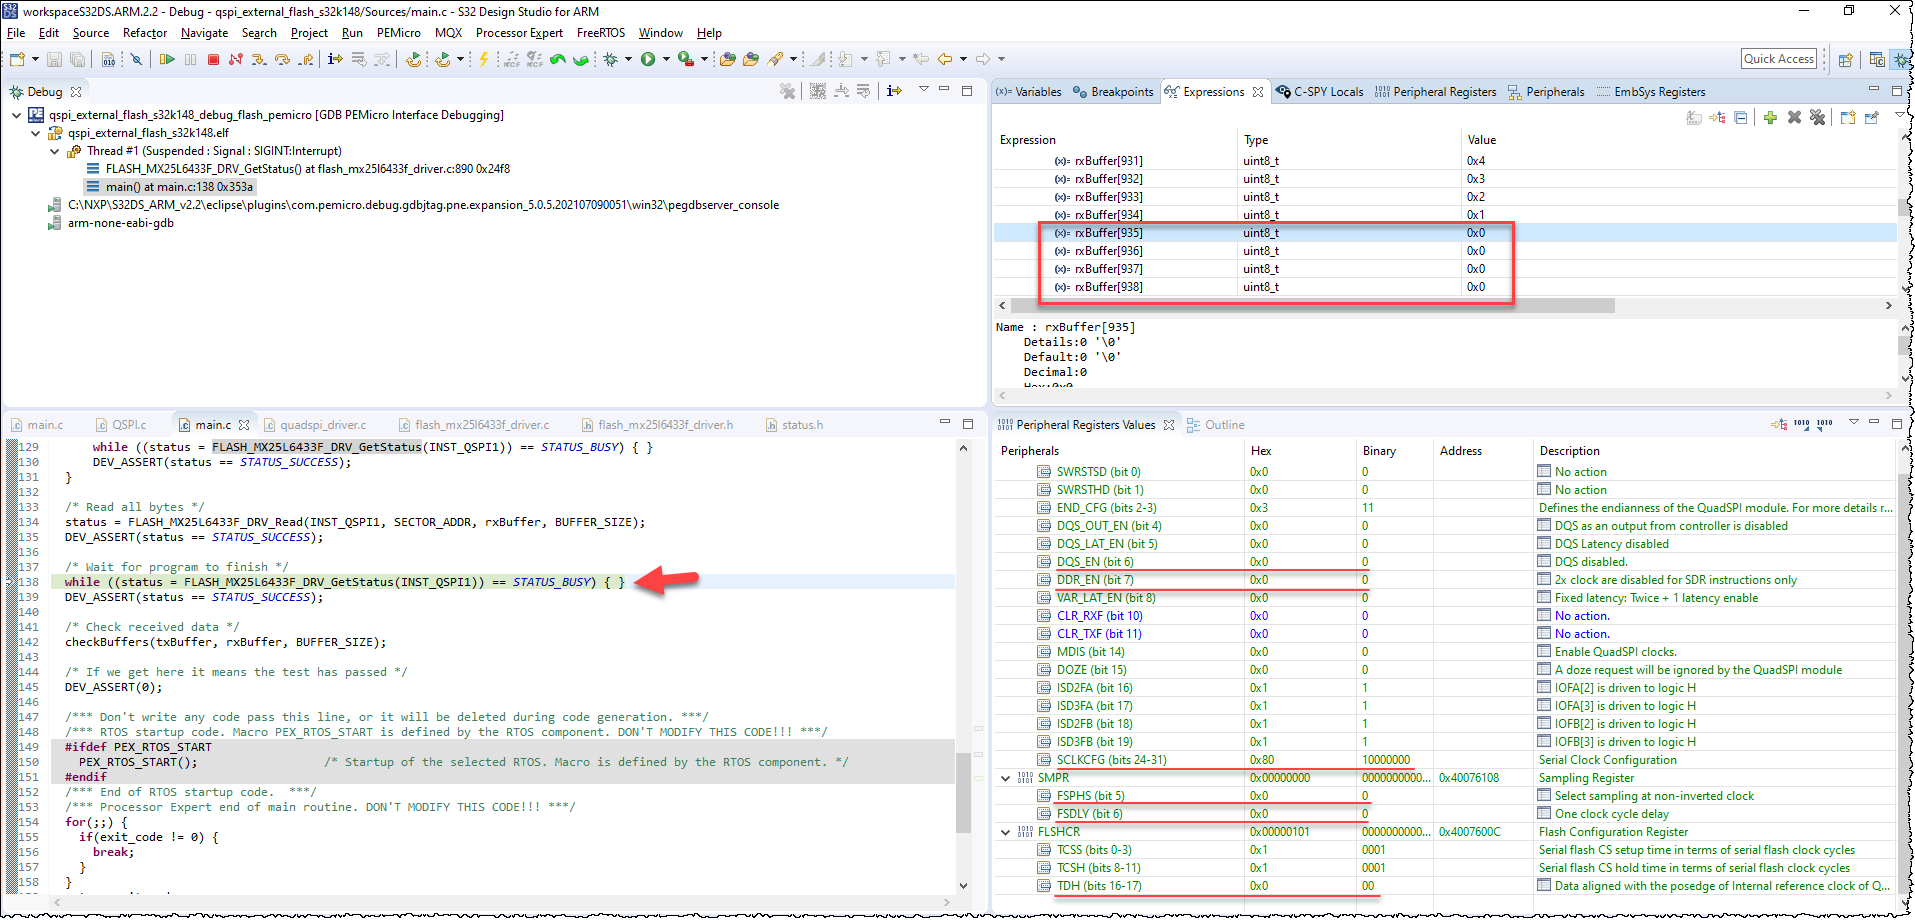Open the Processor Expert menu
Image resolution: width=1915 pixels, height=920 pixels.
pyautogui.click(x=519, y=32)
